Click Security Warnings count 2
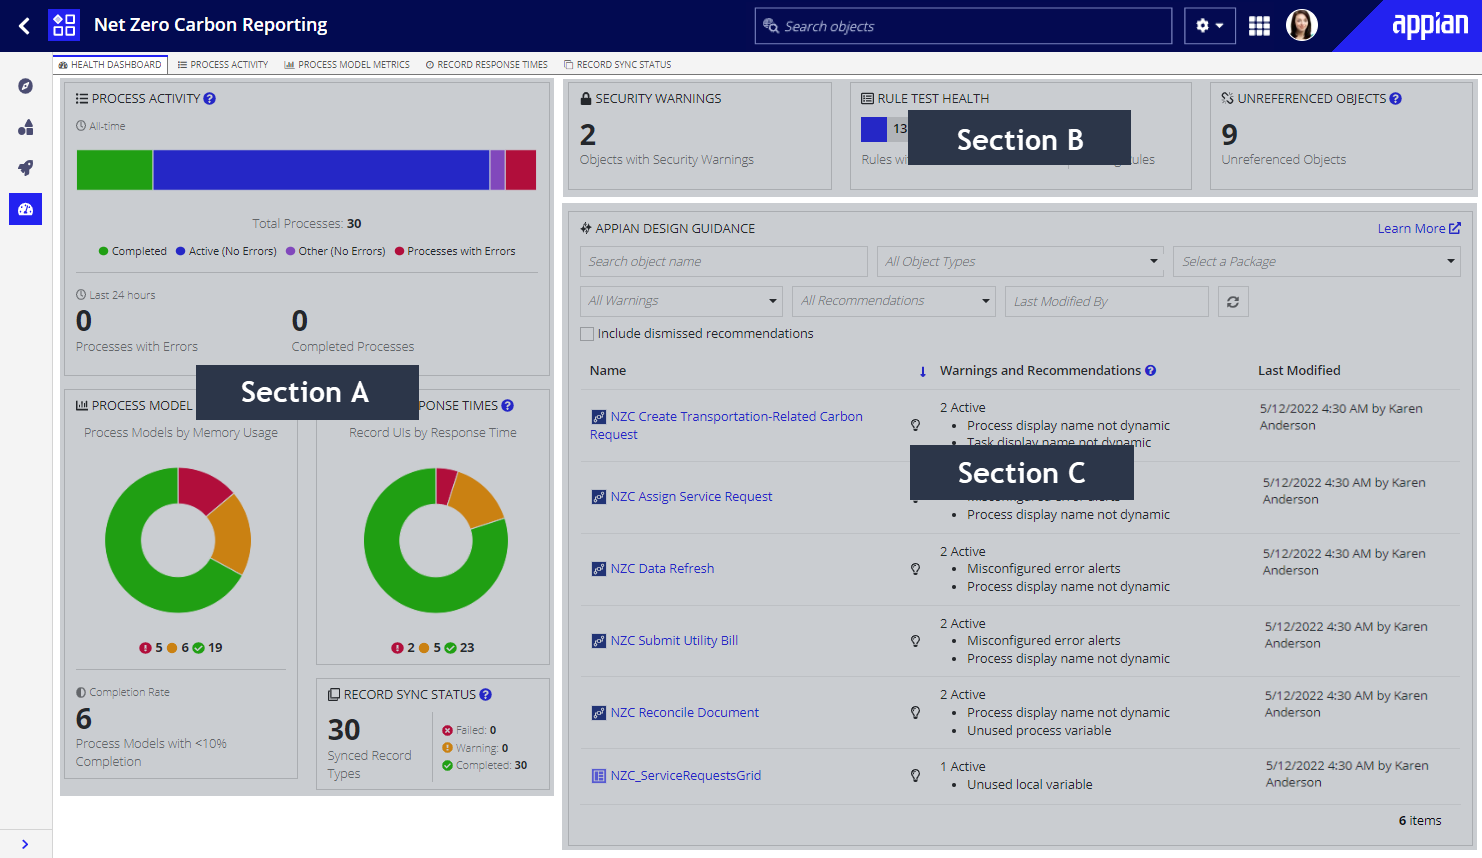The height and width of the screenshot is (858, 1482). (588, 134)
